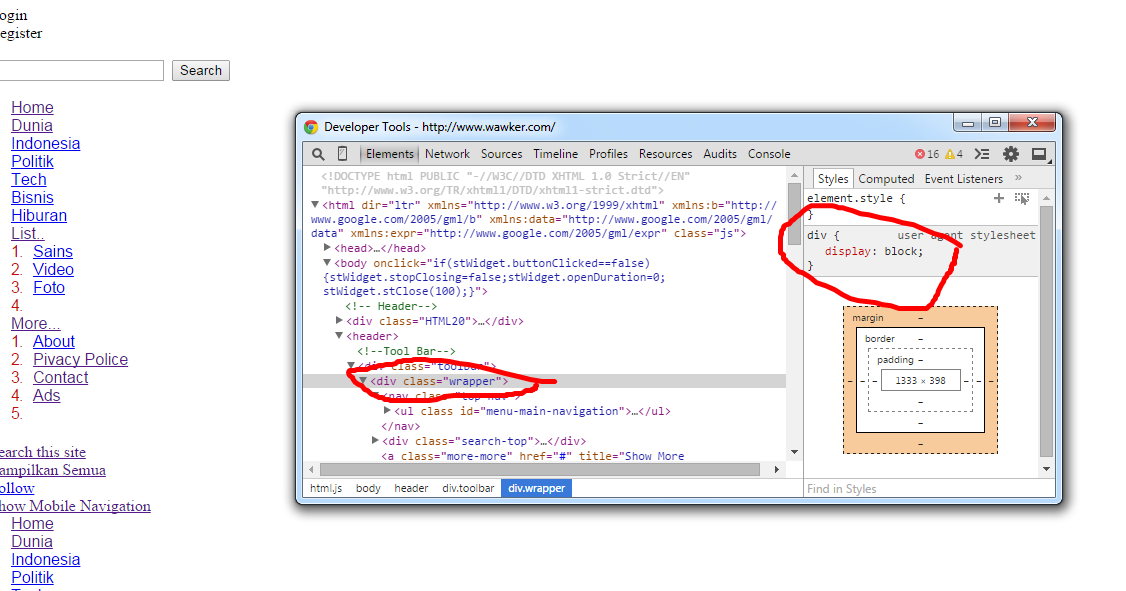Show more Styles sidebar tabs chevron
Image resolution: width=1126 pixels, height=591 pixels.
pos(1018,178)
